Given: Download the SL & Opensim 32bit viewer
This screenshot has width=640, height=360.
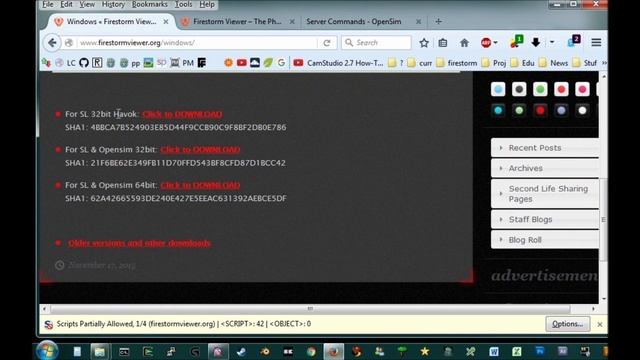Looking at the screenshot, I should click(200, 150).
